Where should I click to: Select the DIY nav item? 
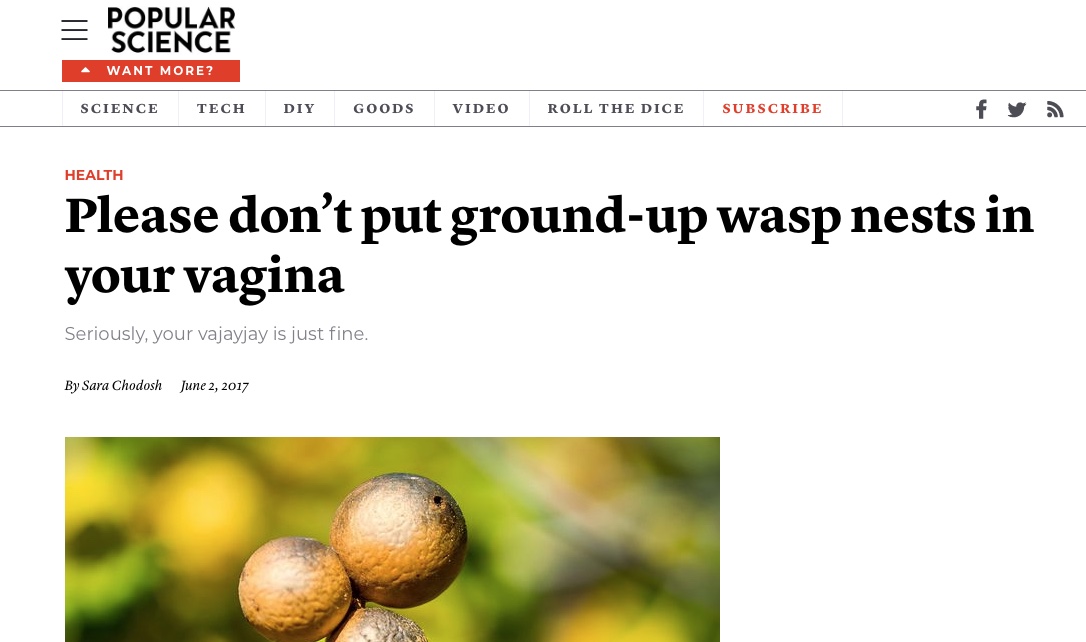[x=299, y=109]
